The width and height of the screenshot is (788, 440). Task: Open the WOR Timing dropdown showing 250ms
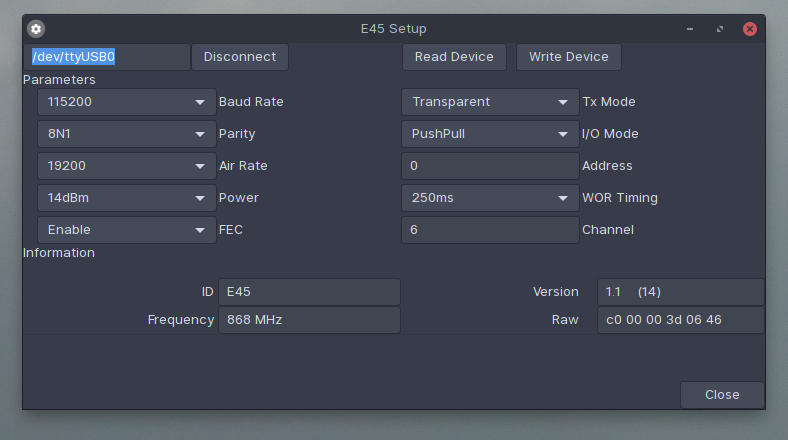click(x=490, y=198)
